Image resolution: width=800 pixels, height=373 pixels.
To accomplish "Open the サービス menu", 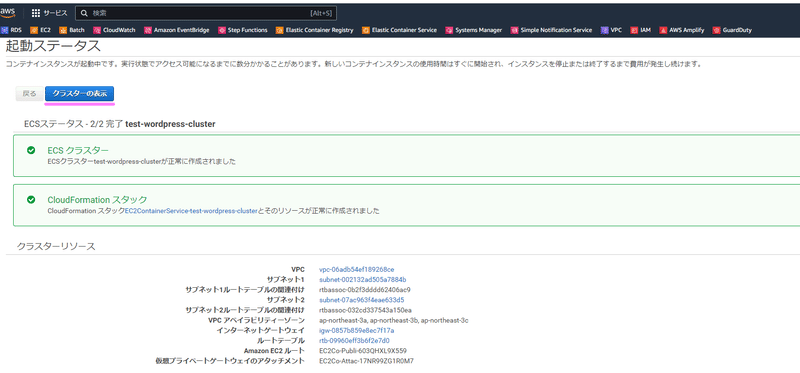I will 49,13.
